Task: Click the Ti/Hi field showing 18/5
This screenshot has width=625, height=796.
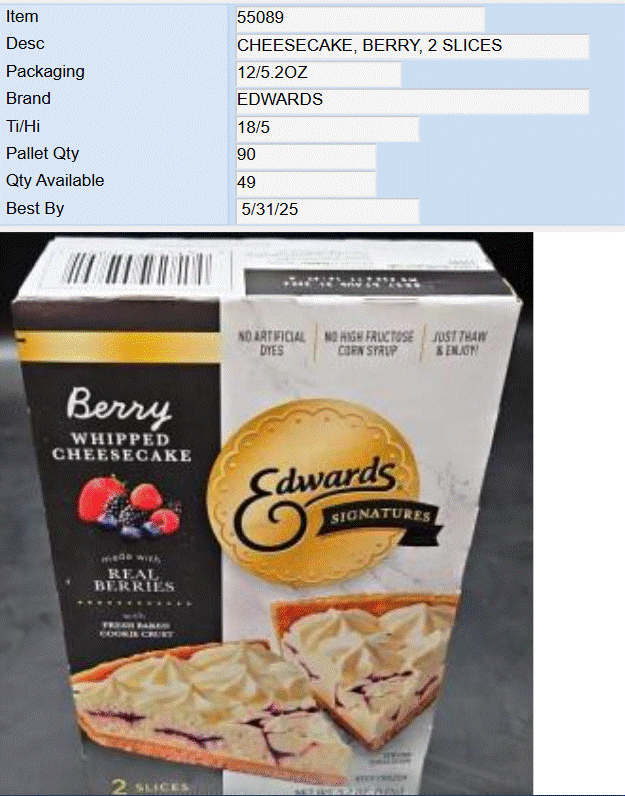Action: coord(327,128)
